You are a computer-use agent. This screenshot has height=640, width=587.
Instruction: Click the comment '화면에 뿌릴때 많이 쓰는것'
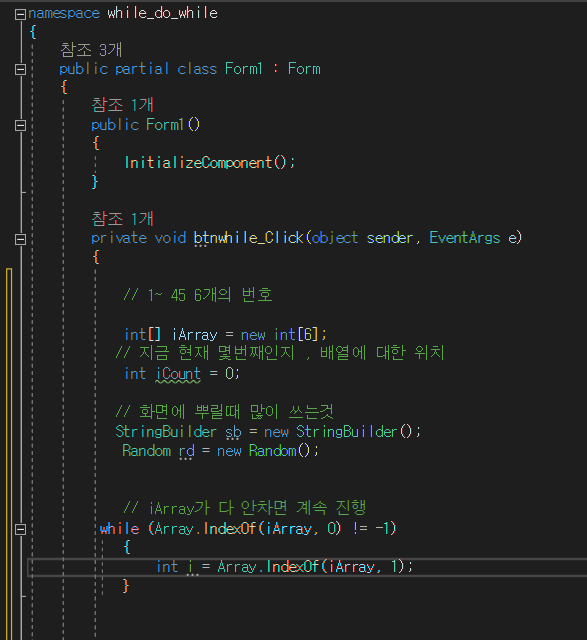pos(236,412)
